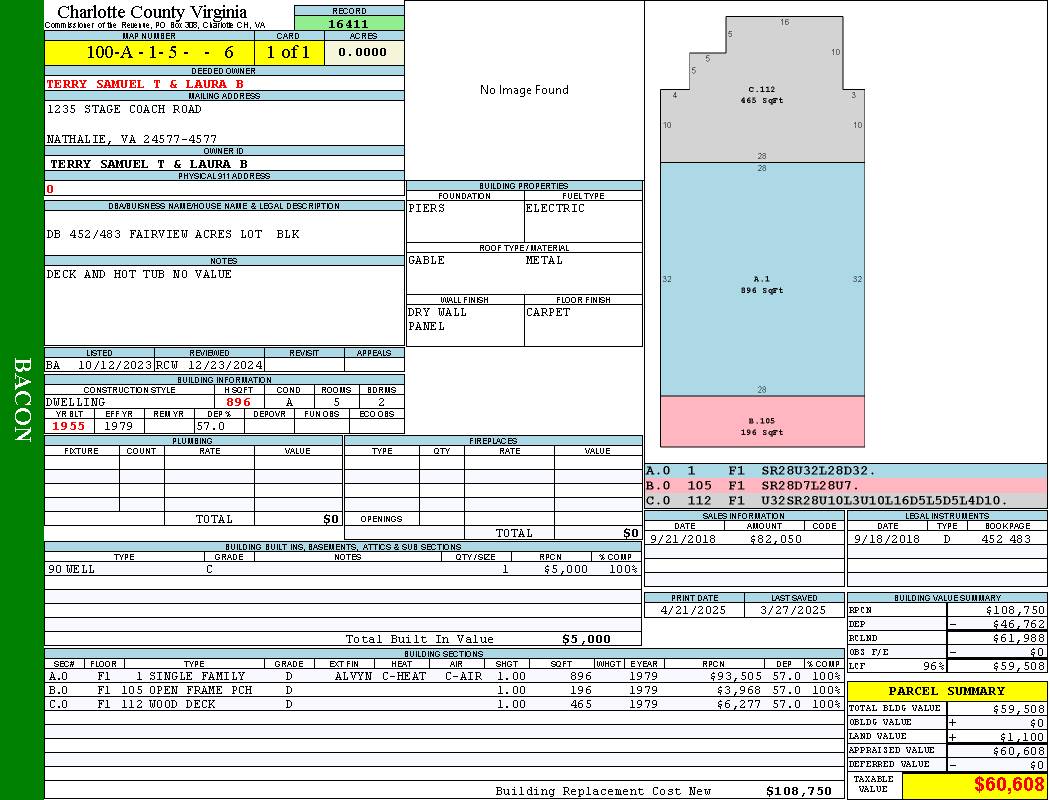Select deeded owner TERRY SAMUEL T & LAURA B in red
Screen dimensions: 1050x800
[145, 84]
